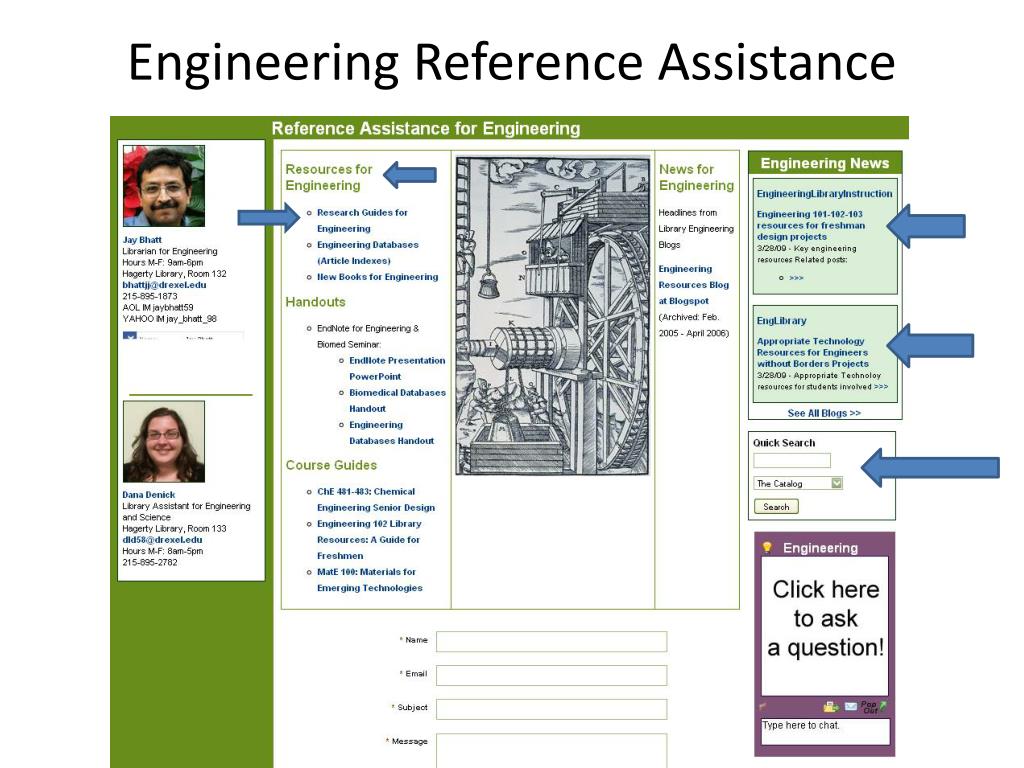This screenshot has height=768, width=1024.
Task: Click the 'Hagerty Library, Room 133' text
Action: tap(174, 528)
